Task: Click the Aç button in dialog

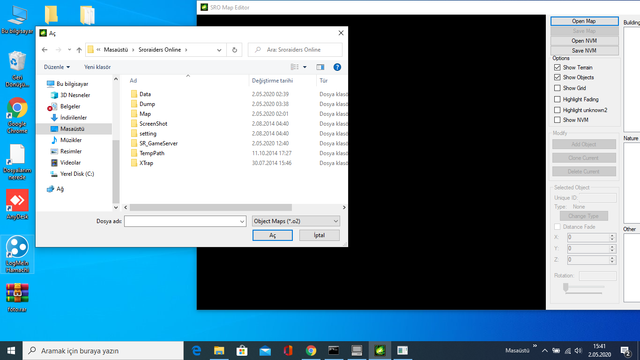Action: click(272, 235)
